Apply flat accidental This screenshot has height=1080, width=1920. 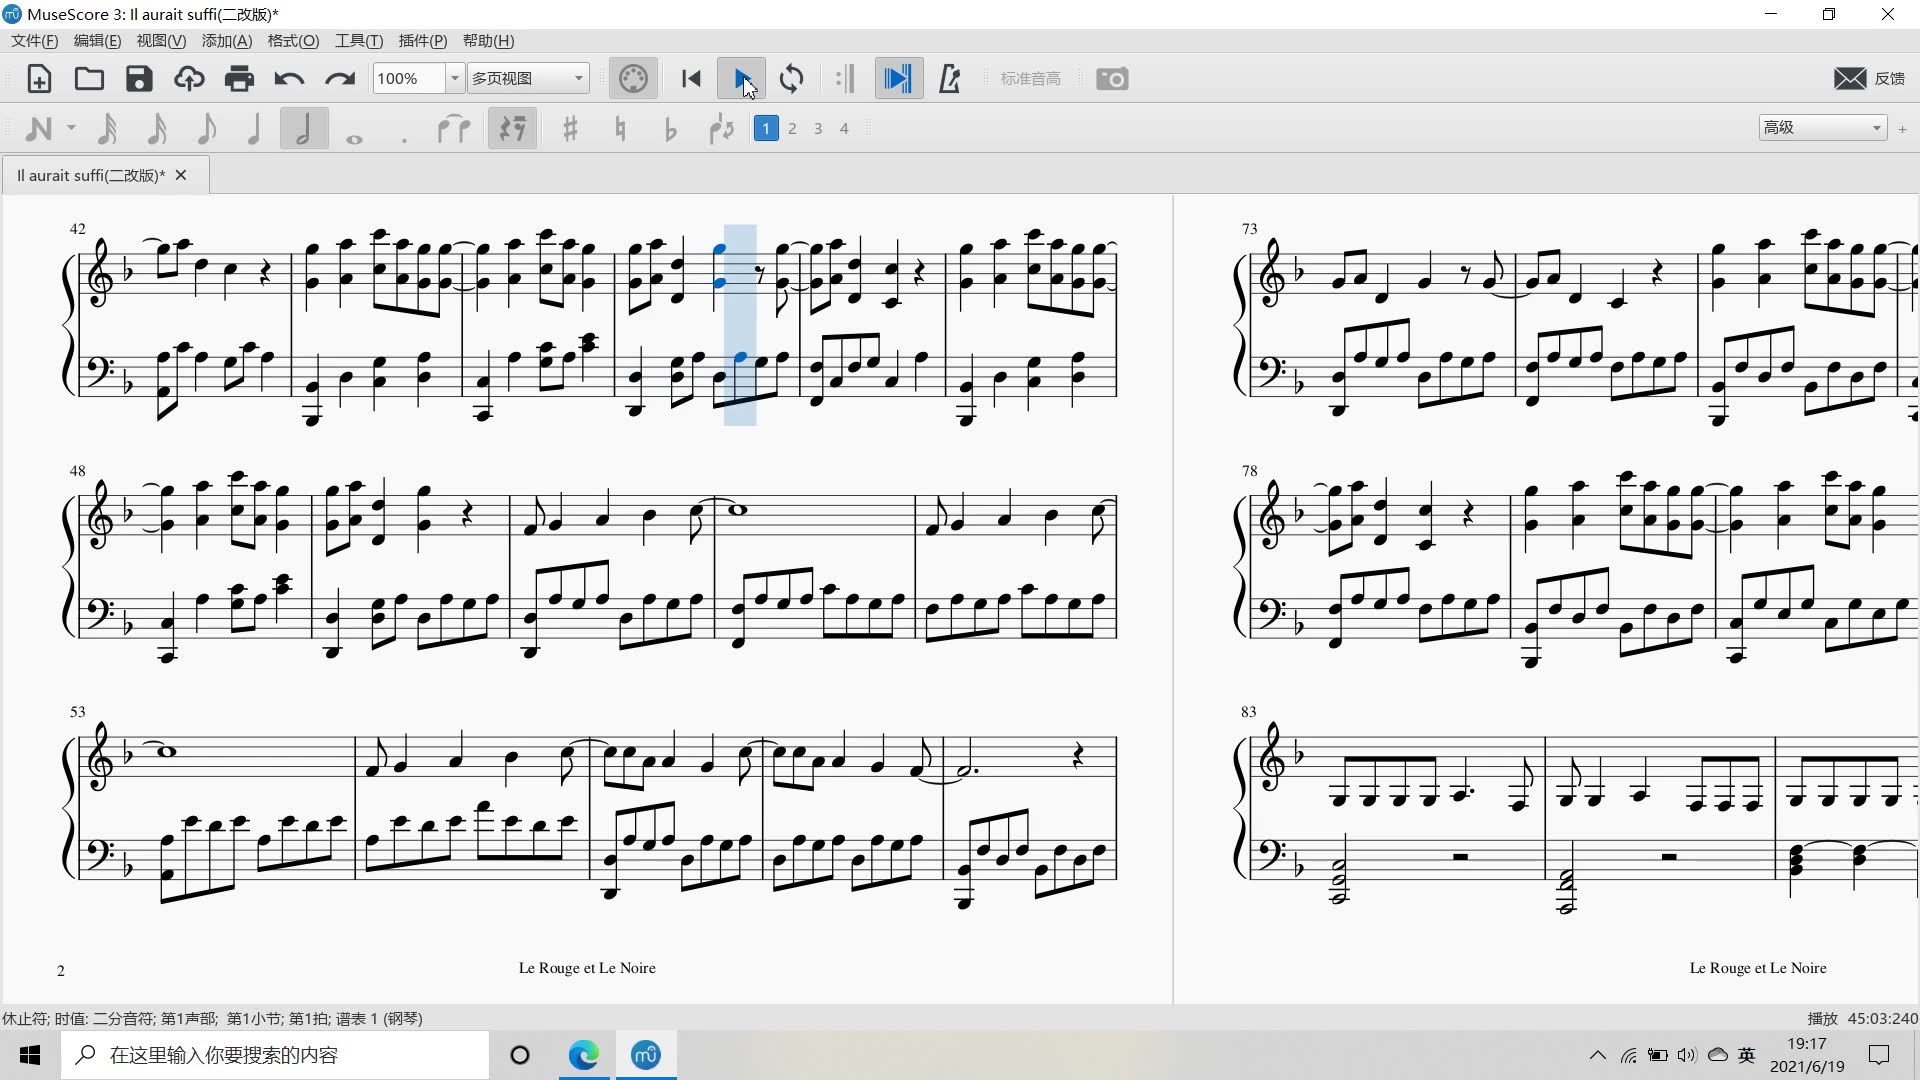[670, 129]
